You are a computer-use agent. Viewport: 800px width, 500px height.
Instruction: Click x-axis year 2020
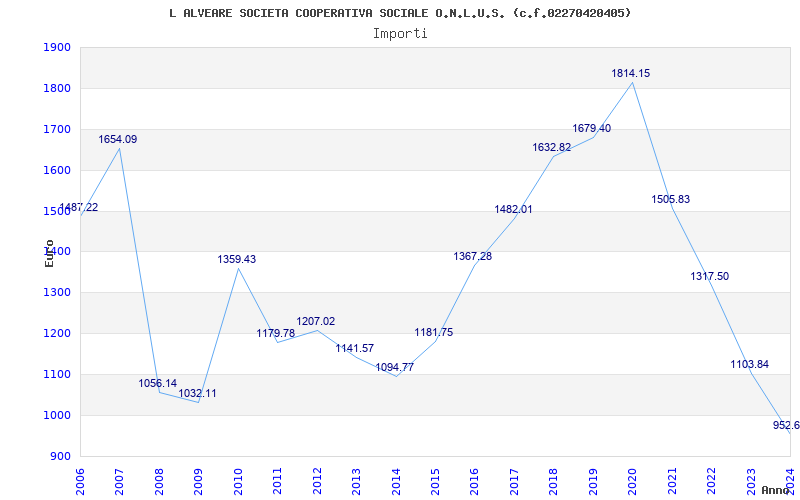(x=633, y=481)
